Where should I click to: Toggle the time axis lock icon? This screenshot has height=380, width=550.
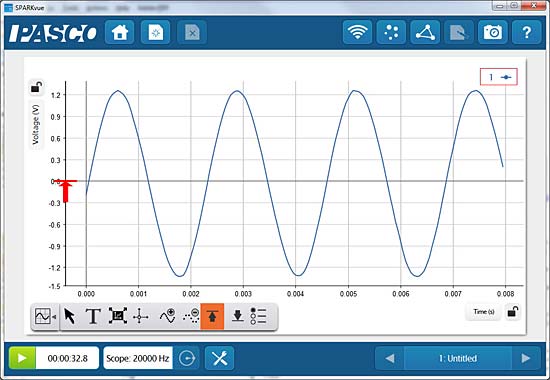pos(512,312)
